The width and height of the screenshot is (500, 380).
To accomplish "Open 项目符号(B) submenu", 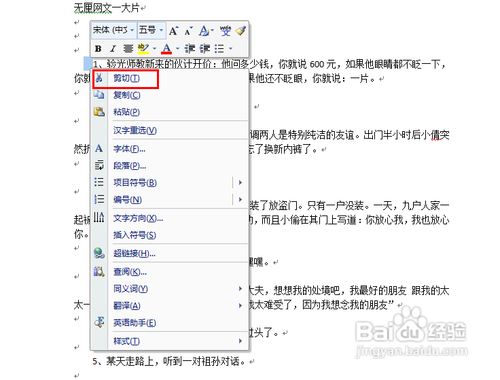I will [x=170, y=183].
